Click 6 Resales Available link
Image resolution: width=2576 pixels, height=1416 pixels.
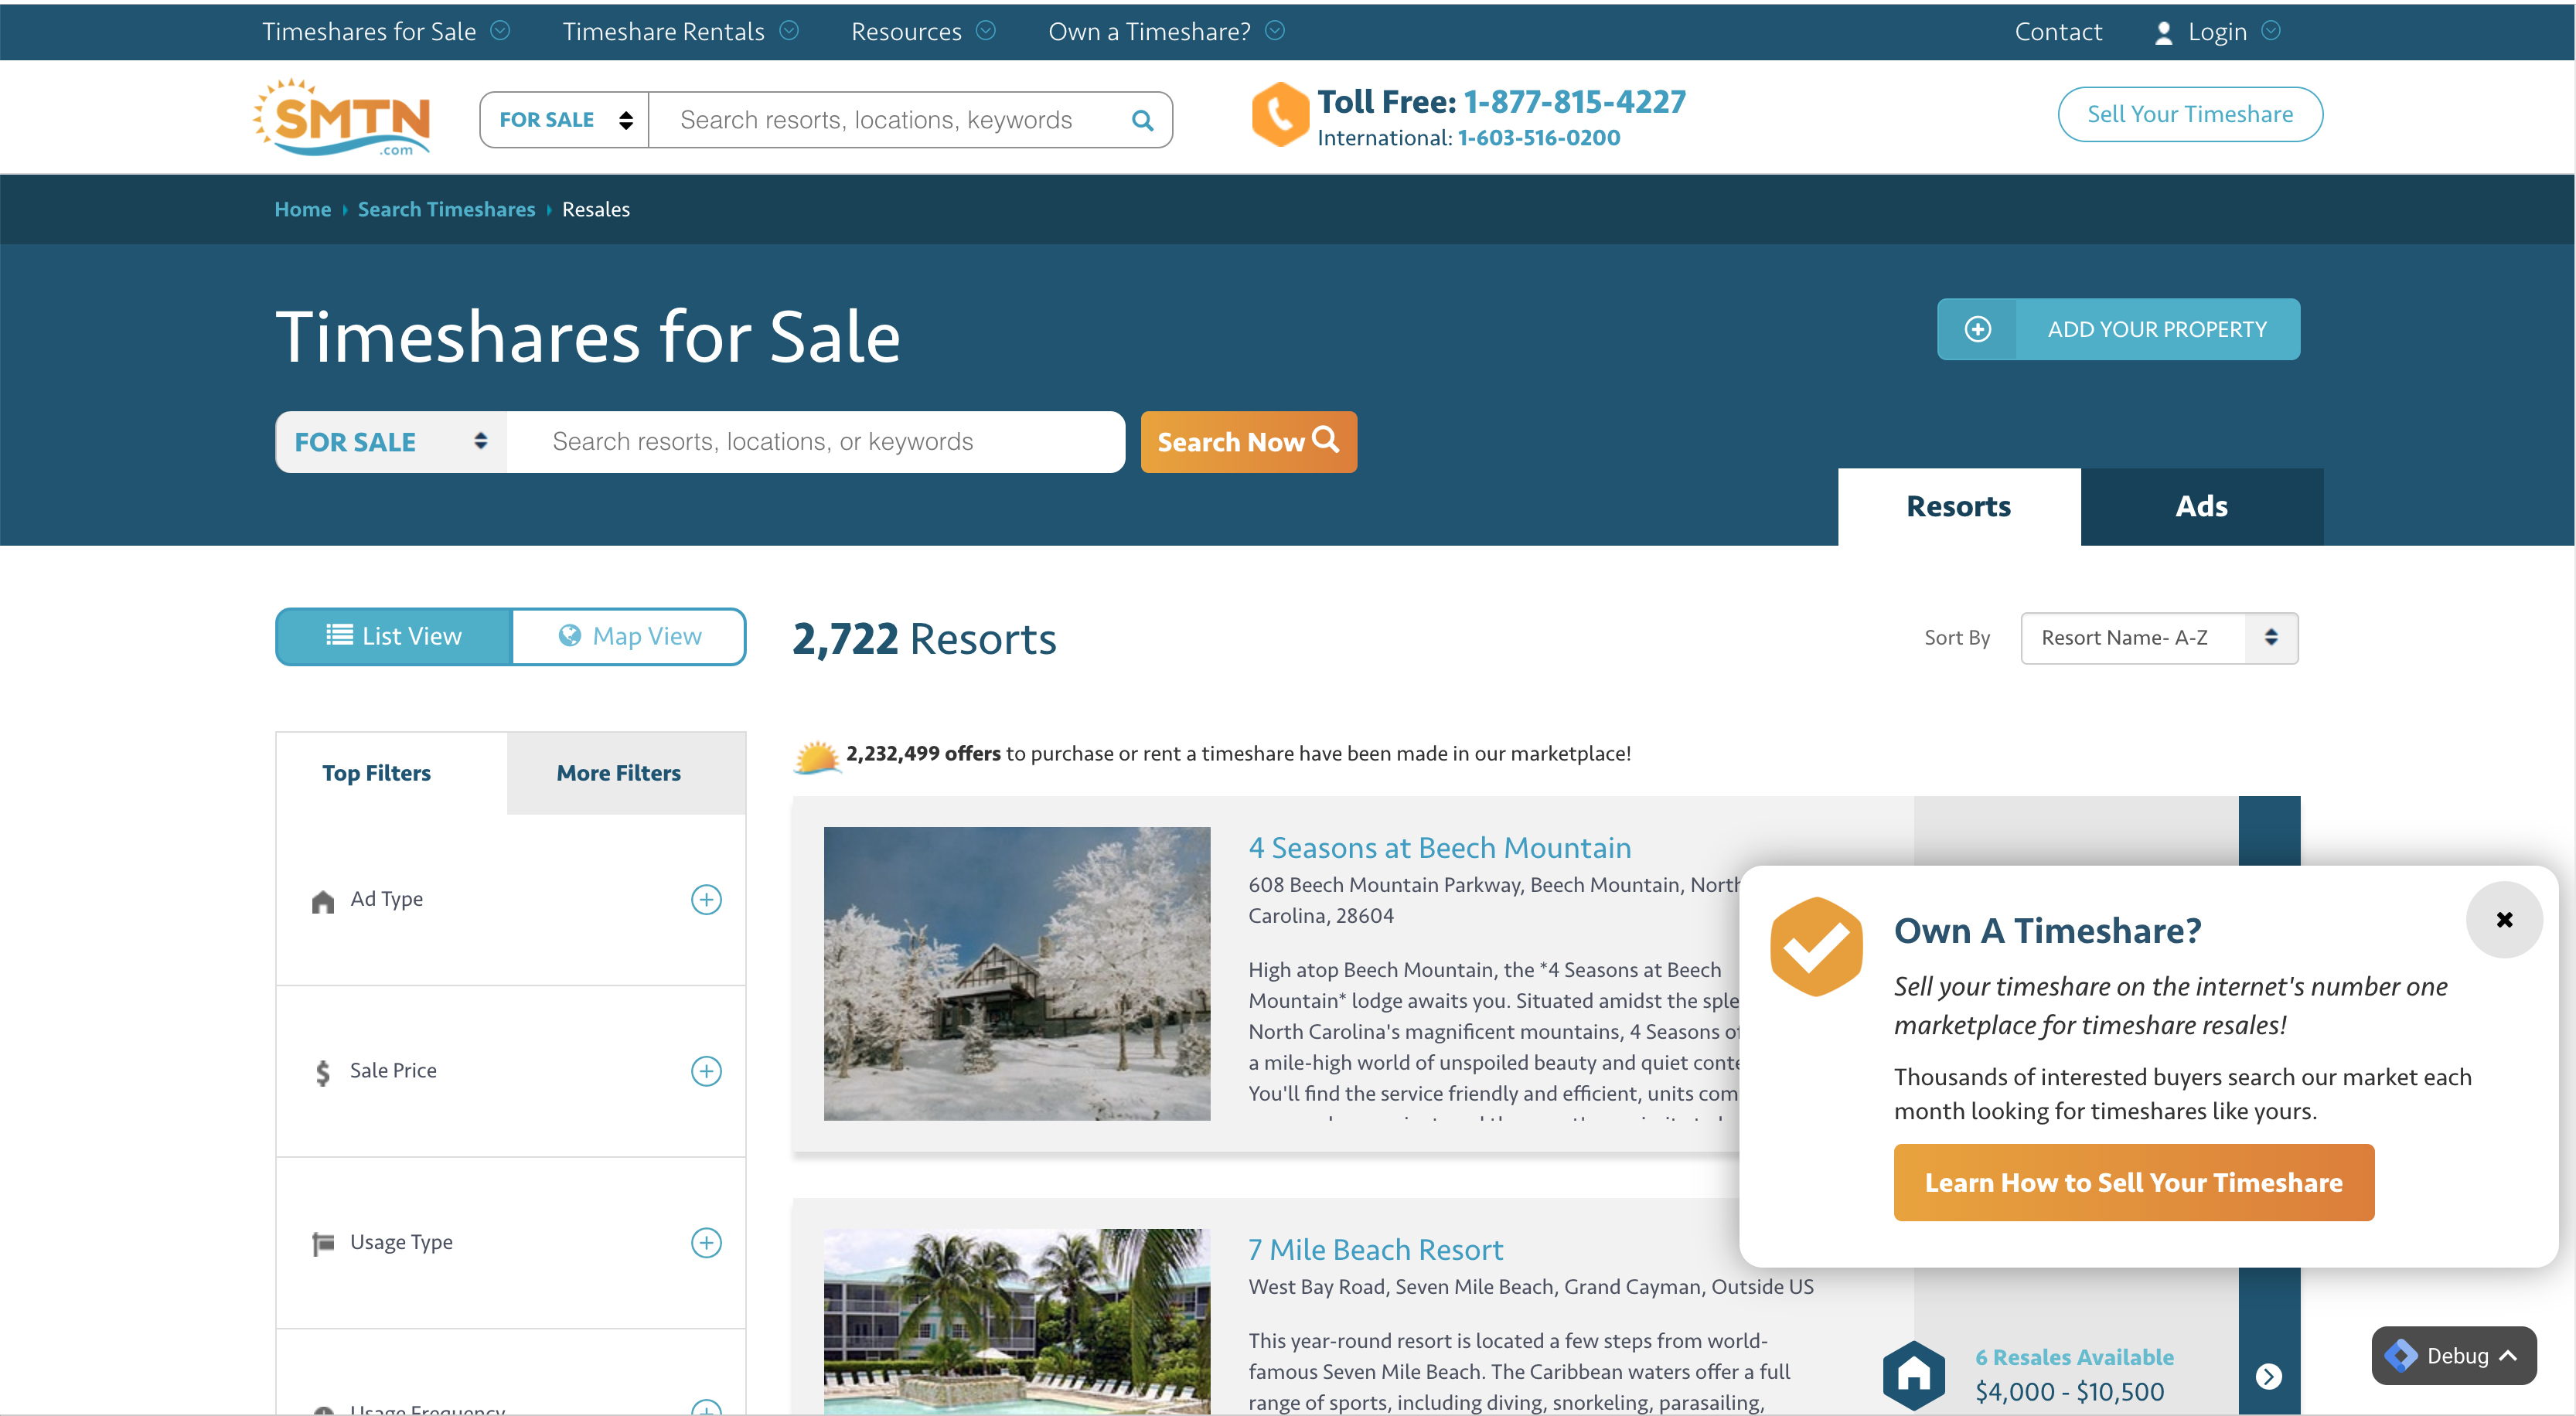[2074, 1357]
